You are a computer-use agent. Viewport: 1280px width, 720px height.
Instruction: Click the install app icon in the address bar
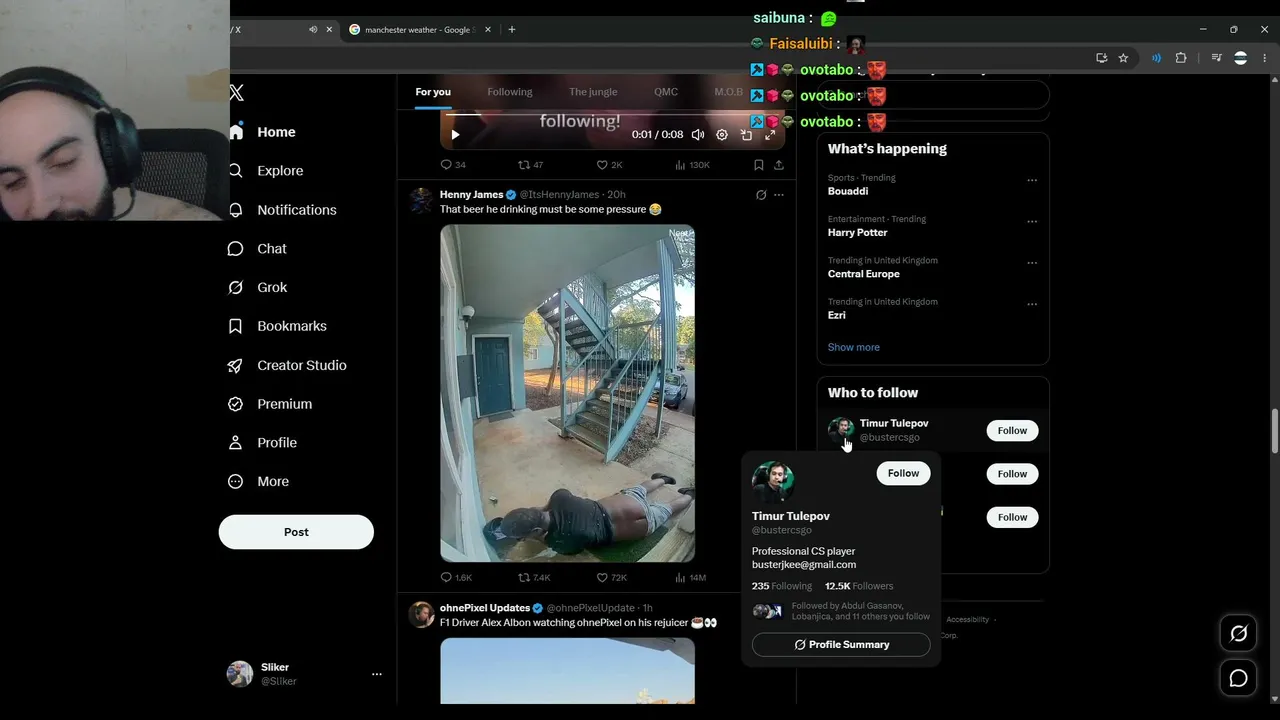tap(1101, 58)
